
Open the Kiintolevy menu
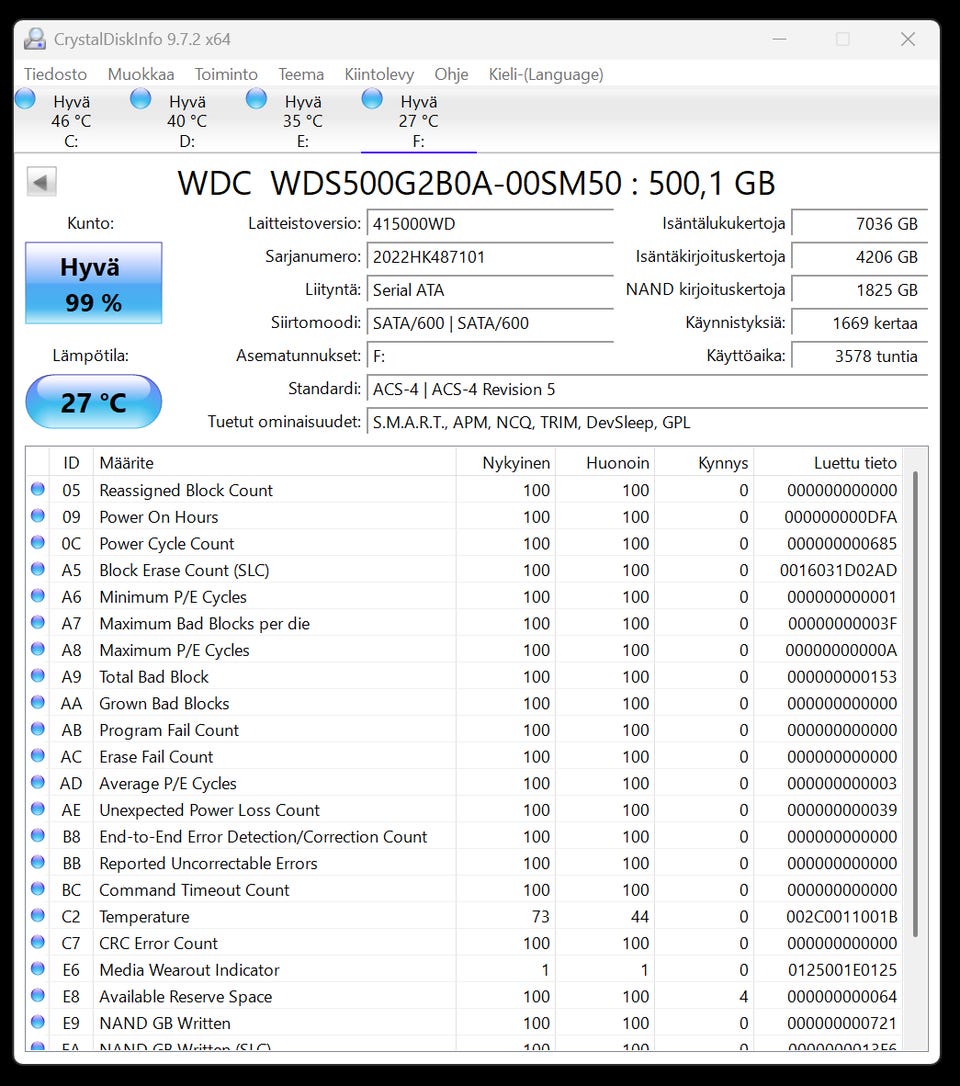(379, 74)
